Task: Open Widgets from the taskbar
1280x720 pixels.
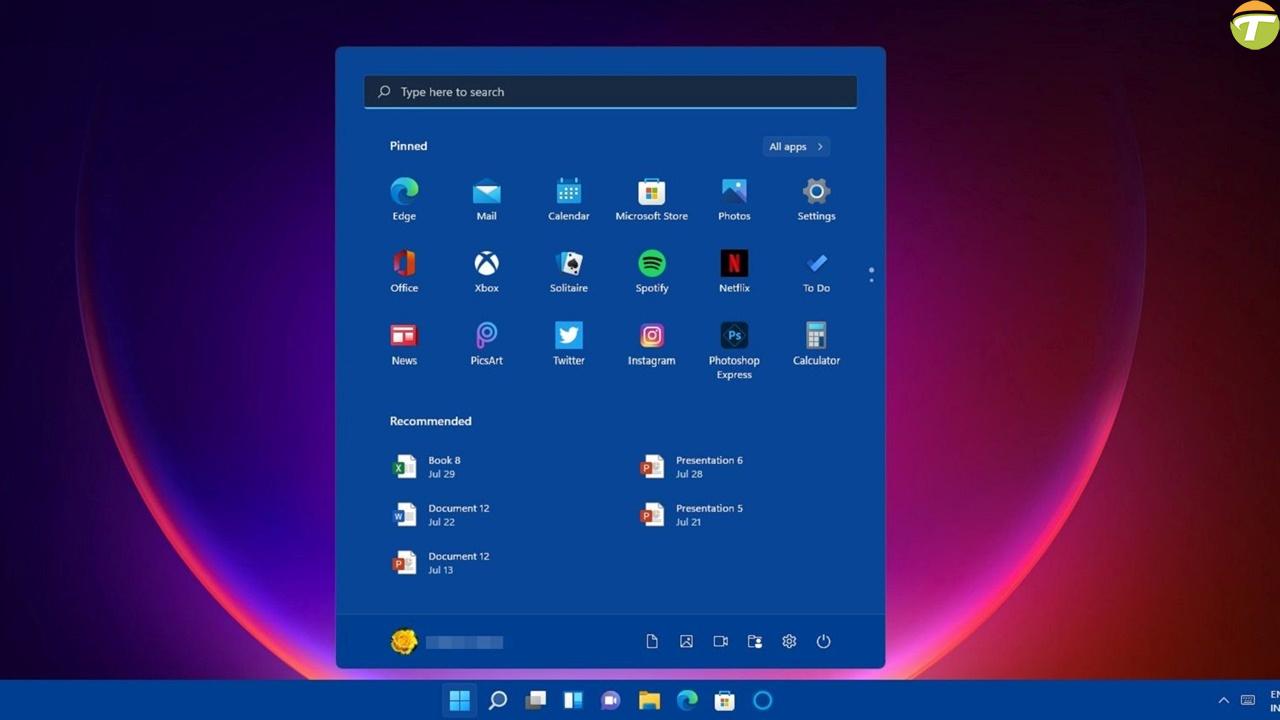Action: pyautogui.click(x=573, y=701)
